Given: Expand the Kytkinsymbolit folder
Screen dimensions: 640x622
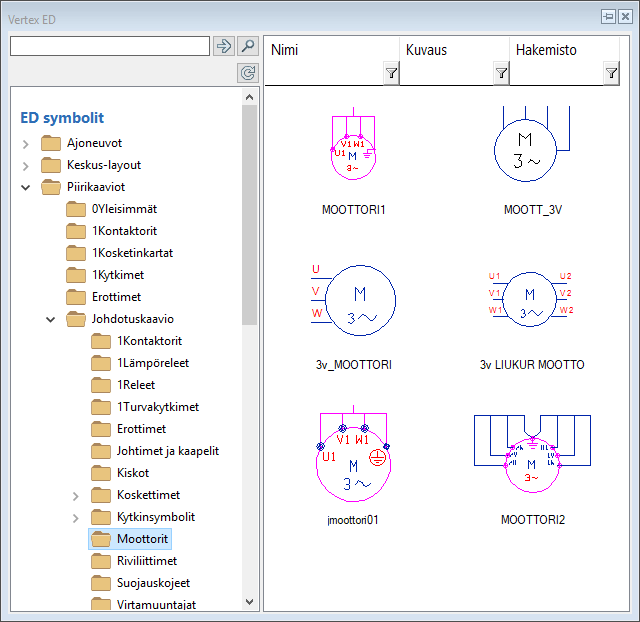Looking at the screenshot, I should [76, 517].
